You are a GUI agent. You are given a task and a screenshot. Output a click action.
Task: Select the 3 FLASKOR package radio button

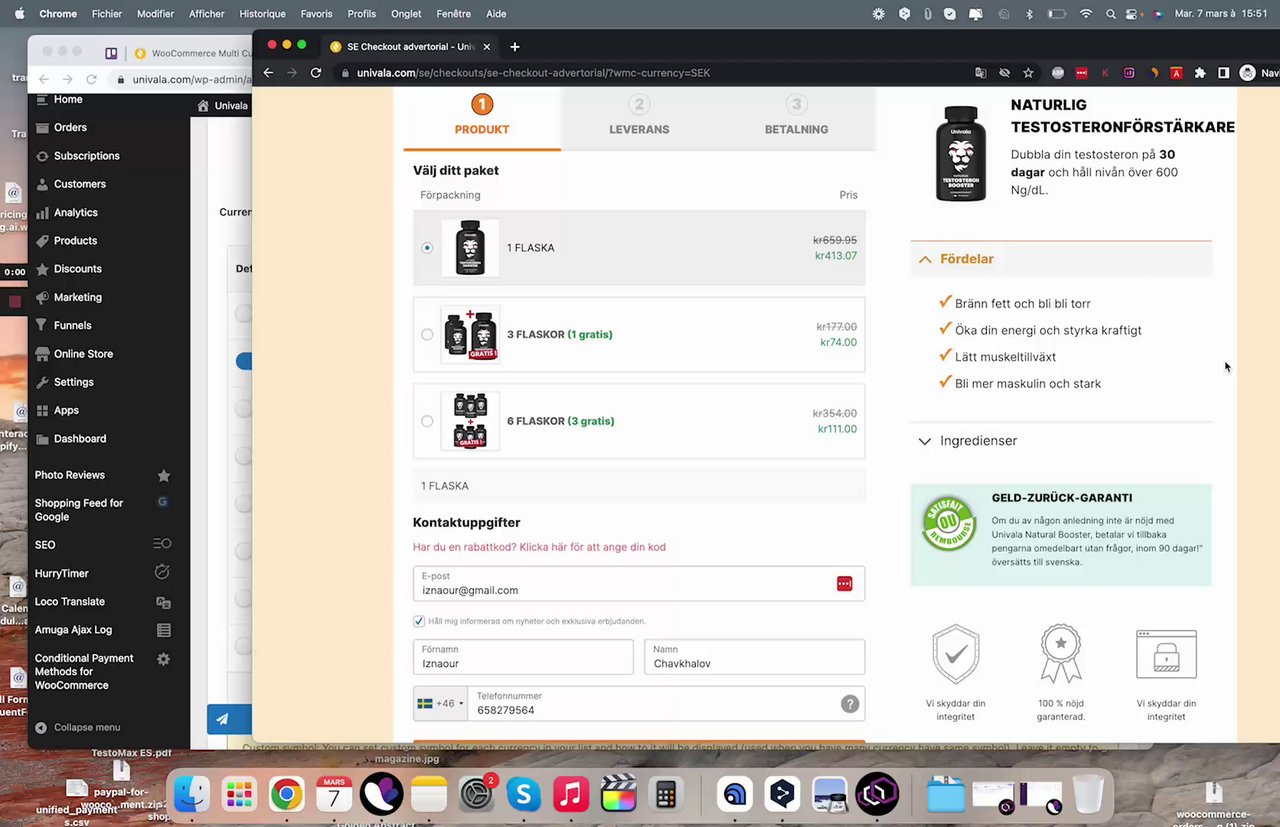[x=427, y=335]
